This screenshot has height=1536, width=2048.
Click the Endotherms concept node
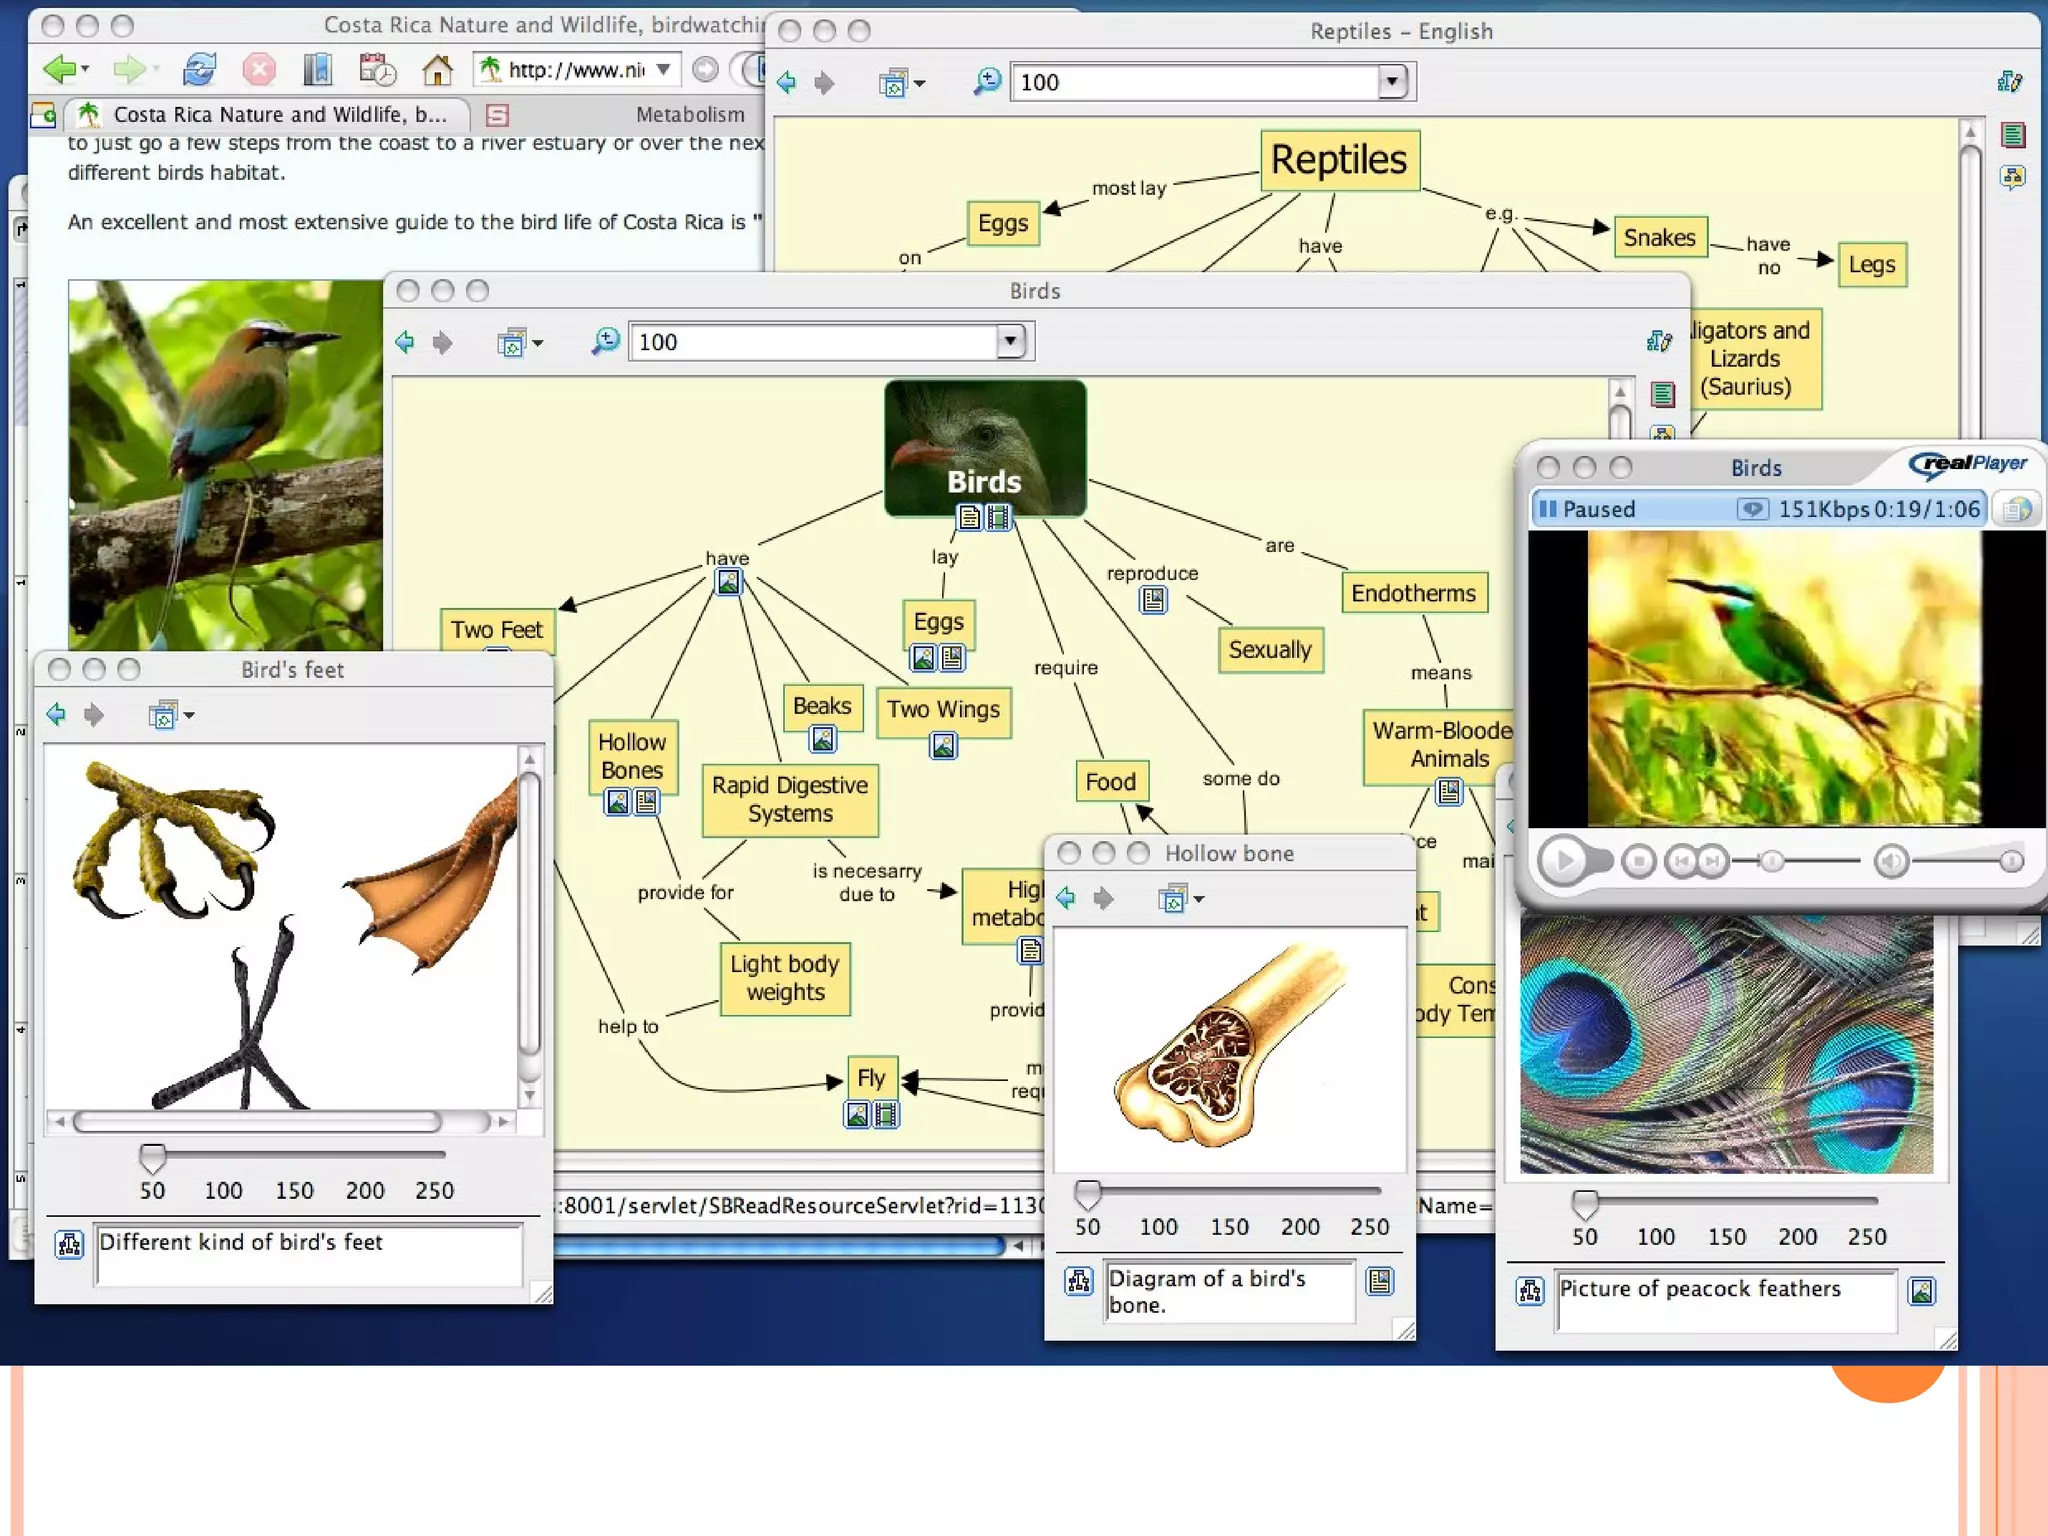[x=1413, y=593]
